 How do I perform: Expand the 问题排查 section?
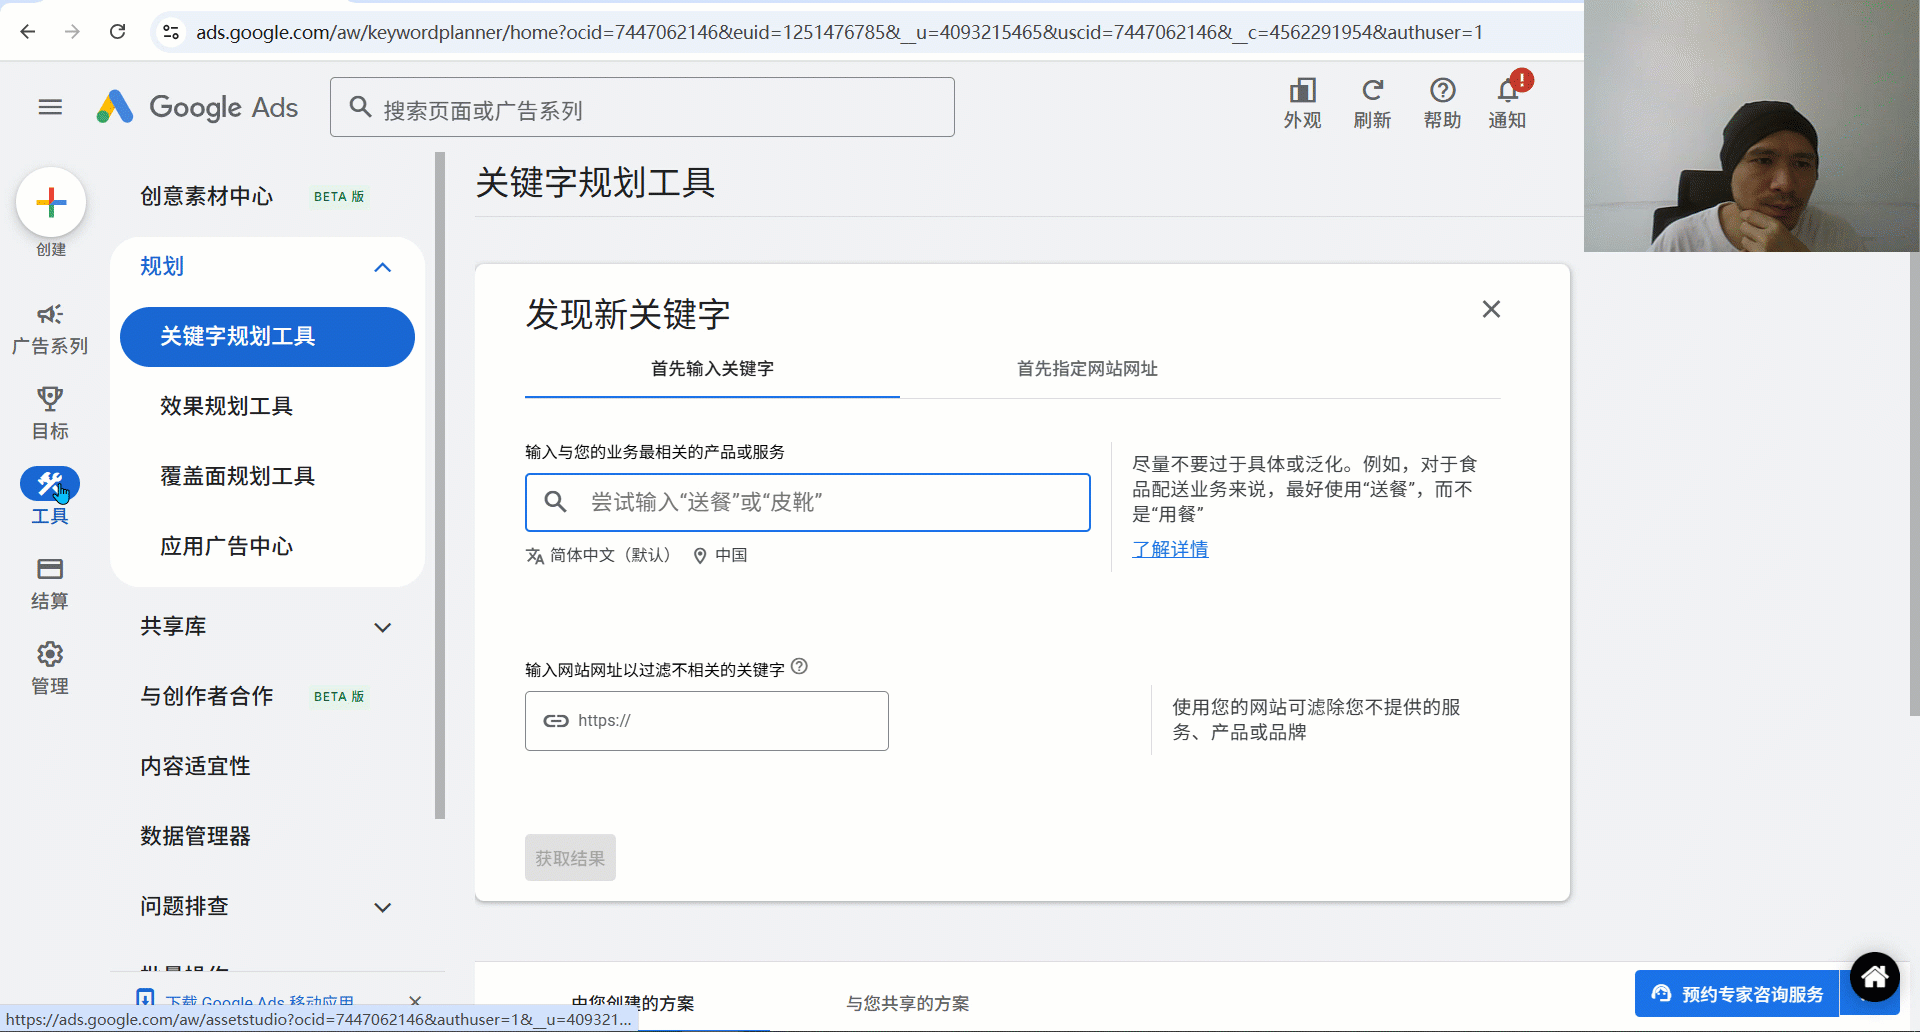point(382,907)
